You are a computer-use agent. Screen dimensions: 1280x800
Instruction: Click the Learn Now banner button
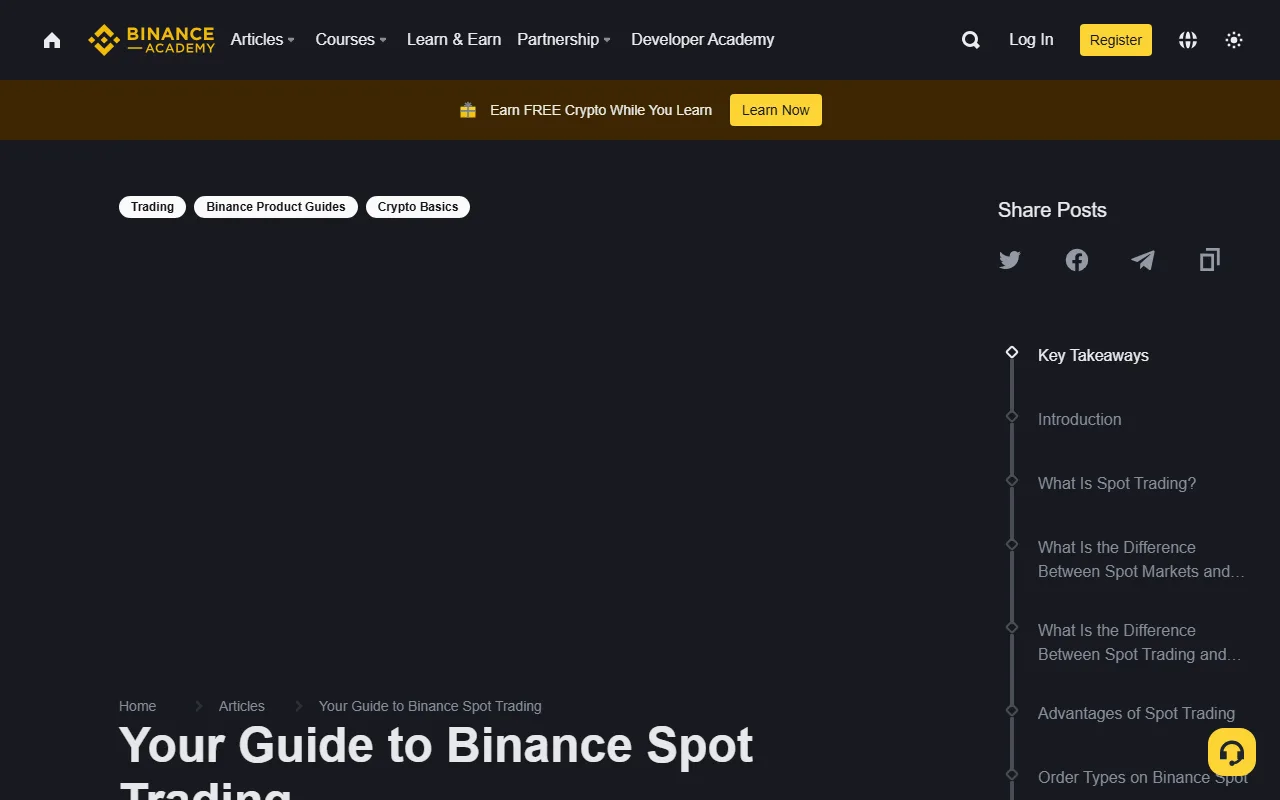776,110
